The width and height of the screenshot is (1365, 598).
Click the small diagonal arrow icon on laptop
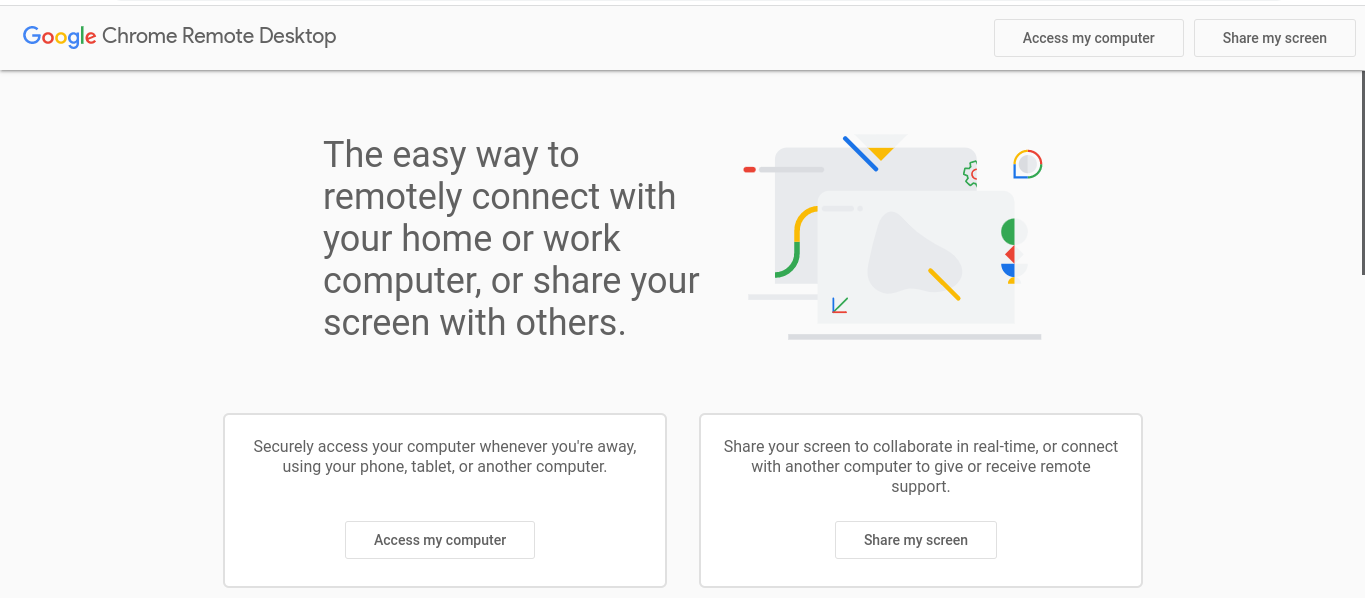(840, 305)
